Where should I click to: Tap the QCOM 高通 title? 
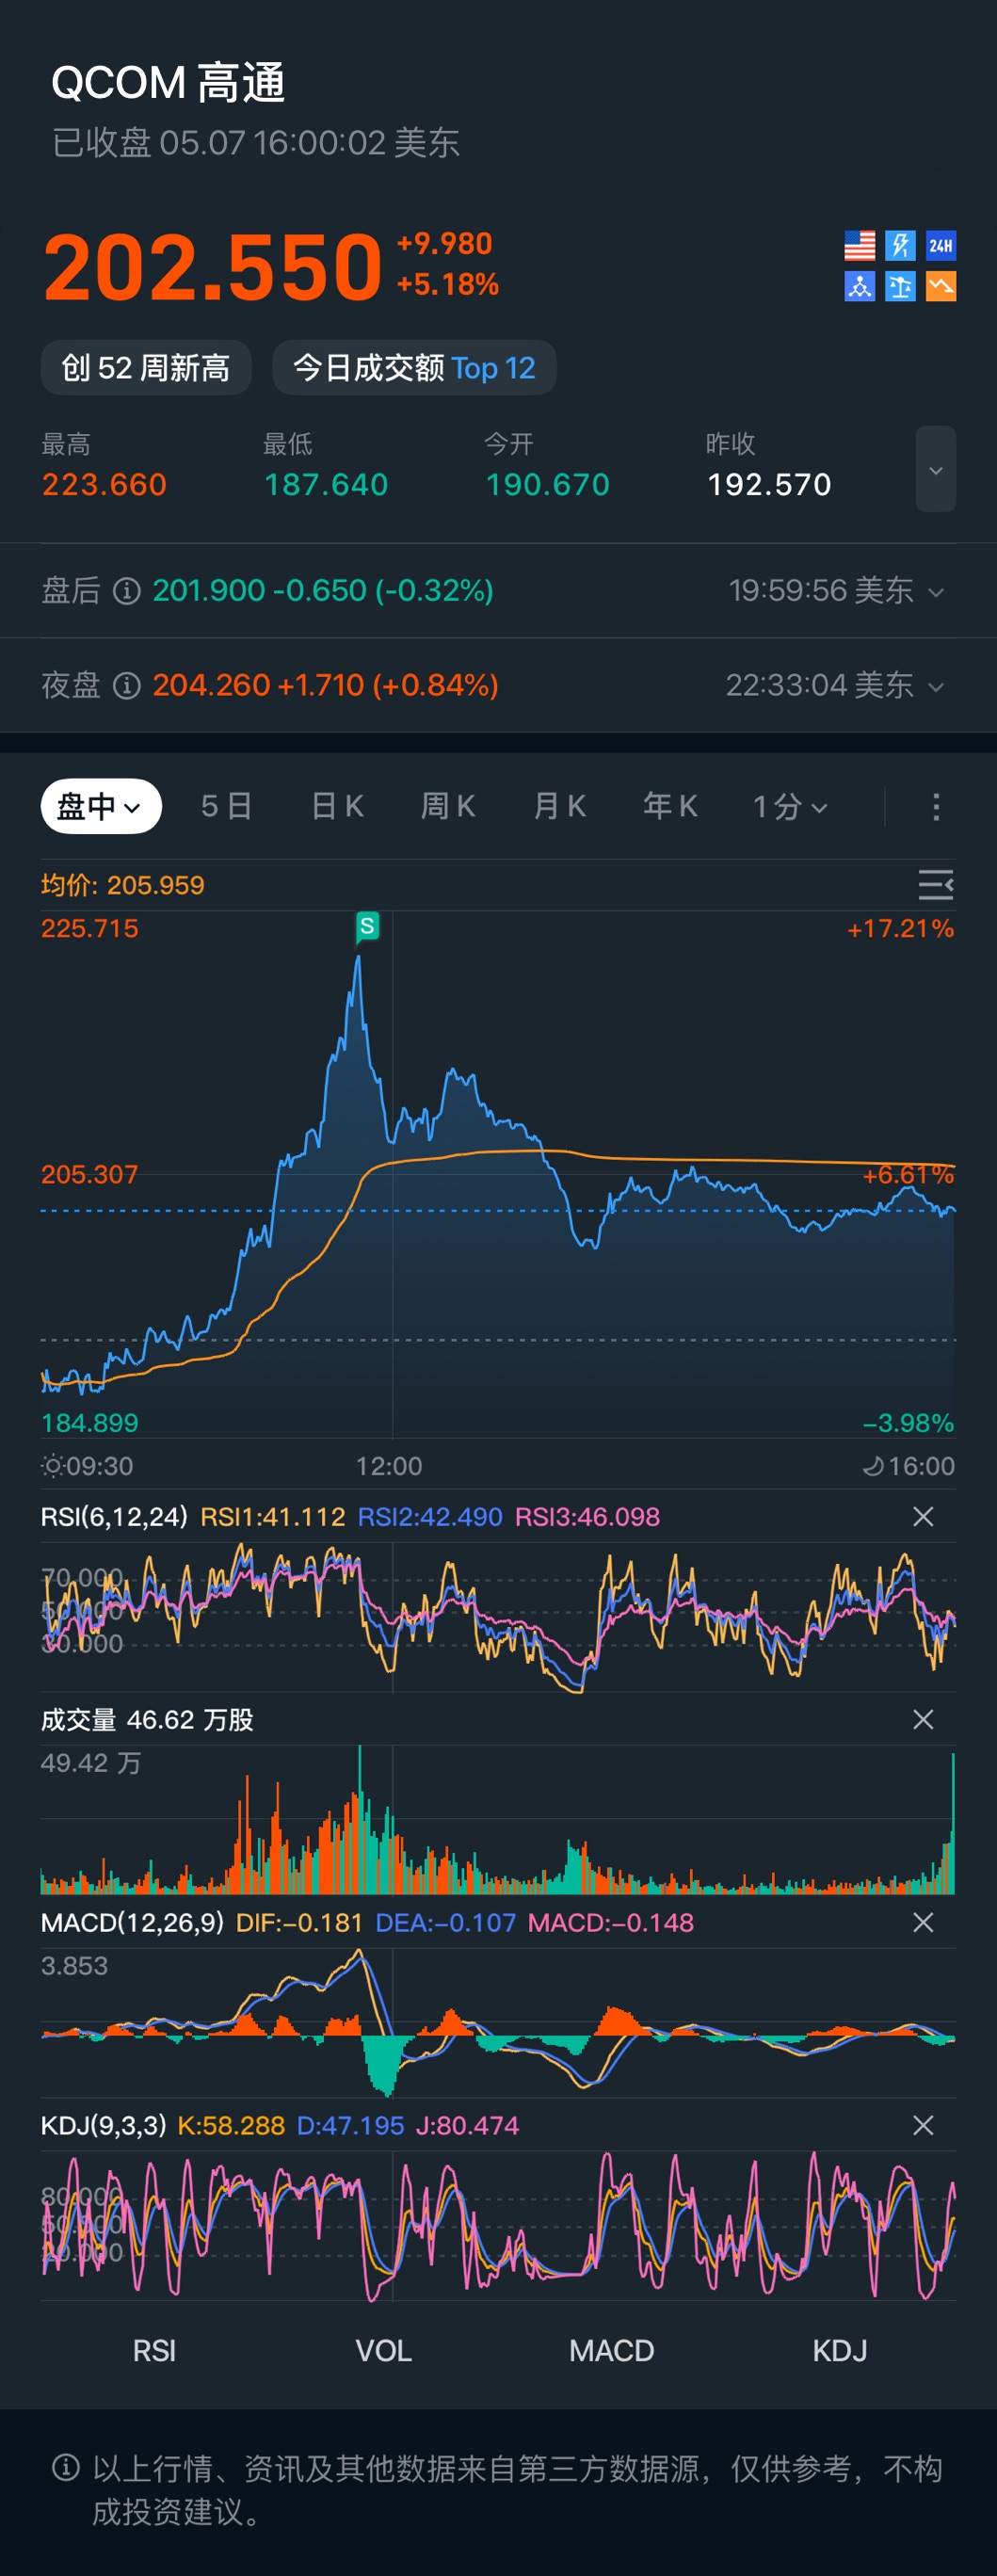(168, 82)
